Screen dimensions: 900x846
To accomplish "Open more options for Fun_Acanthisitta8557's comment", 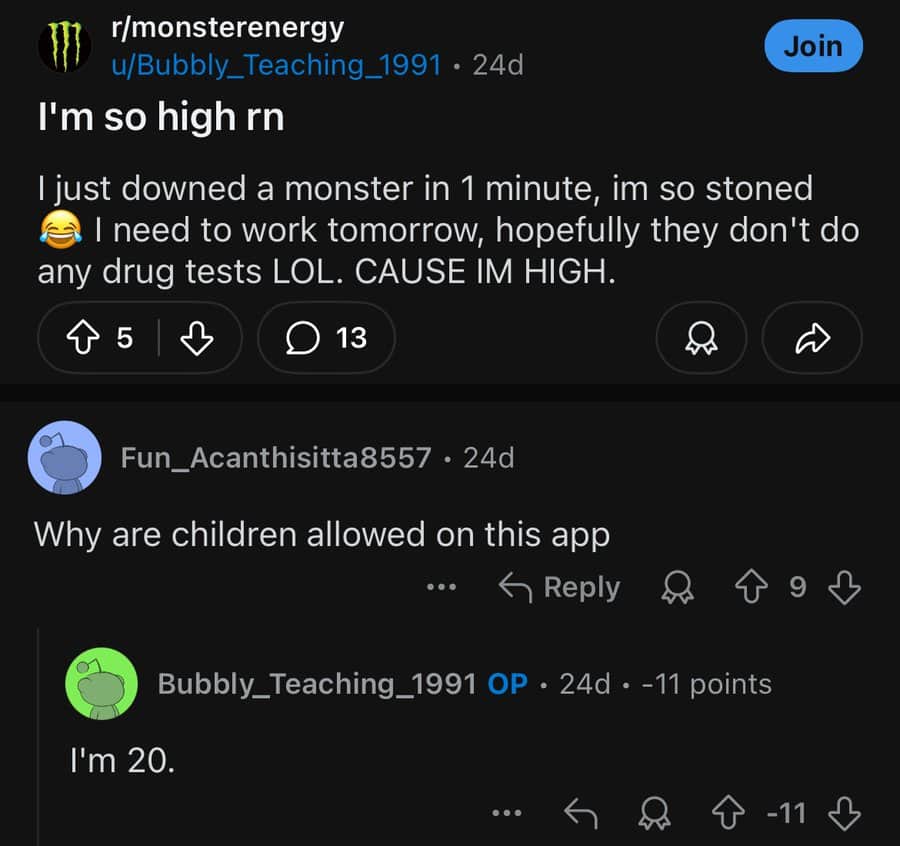I will coord(440,588).
